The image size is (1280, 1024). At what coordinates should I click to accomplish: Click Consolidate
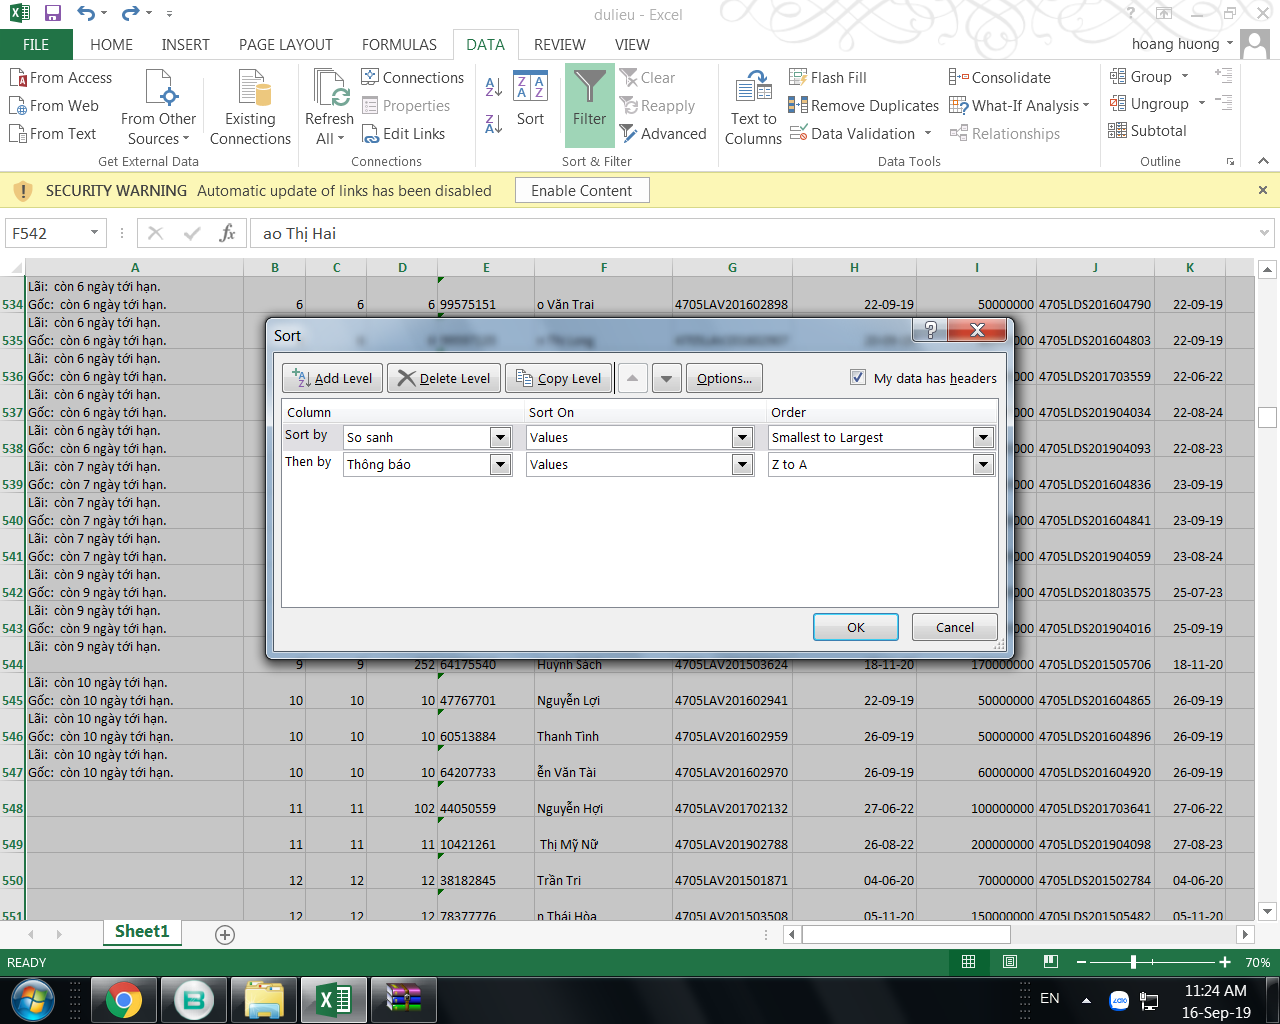(x=1000, y=78)
